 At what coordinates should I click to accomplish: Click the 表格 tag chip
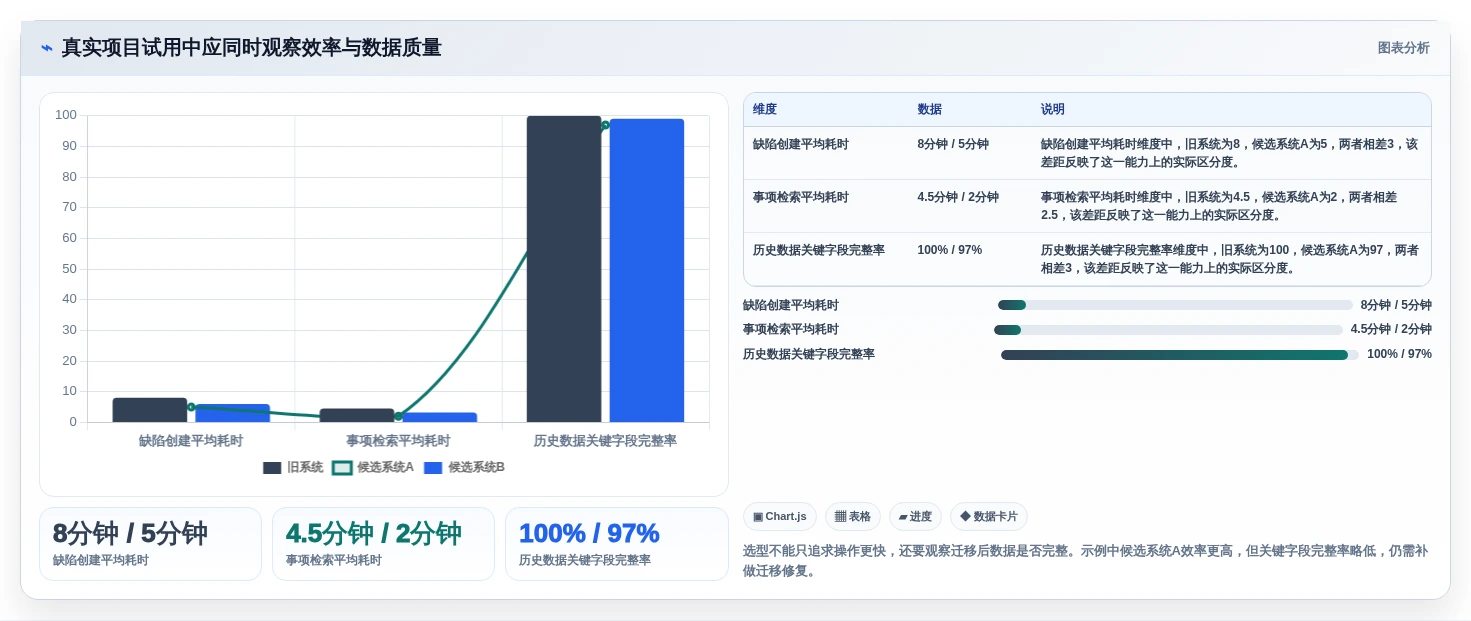tap(852, 517)
